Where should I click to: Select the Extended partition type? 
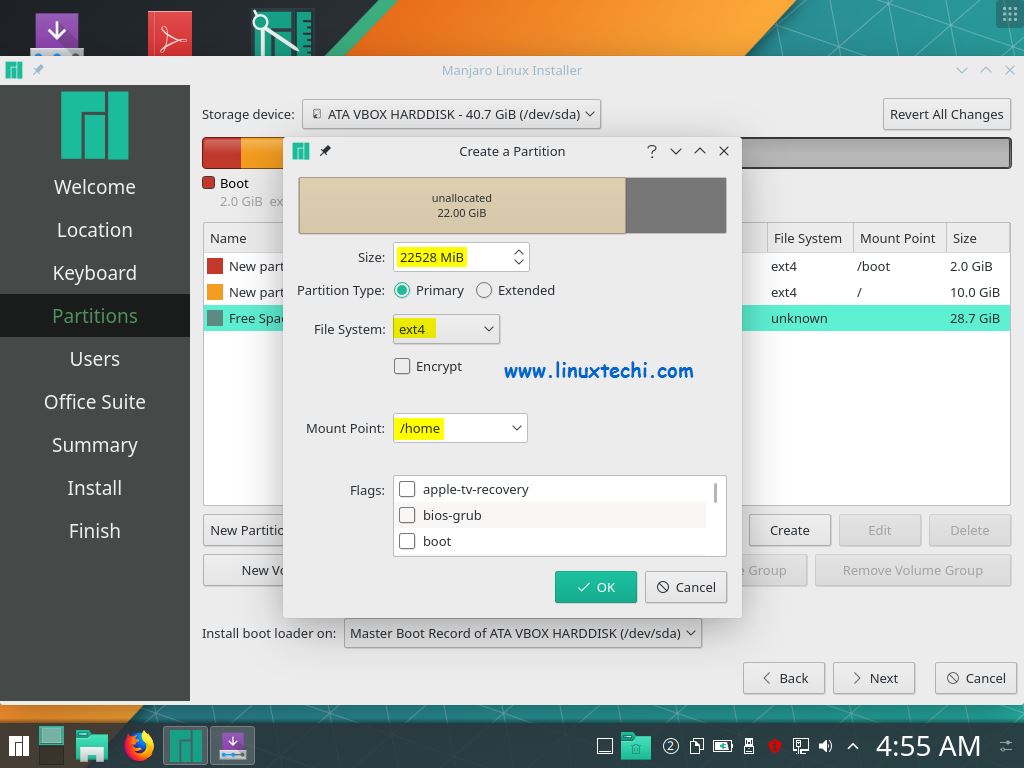(483, 290)
